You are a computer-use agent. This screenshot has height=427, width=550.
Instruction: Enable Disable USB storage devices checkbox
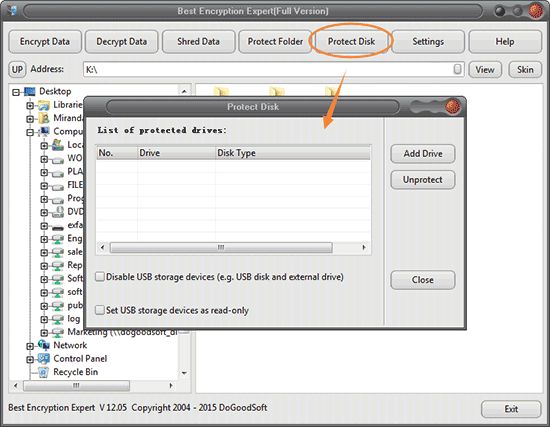(x=100, y=277)
